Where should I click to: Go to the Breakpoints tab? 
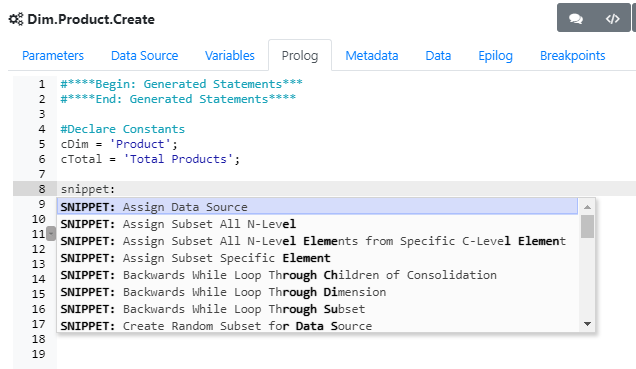(572, 56)
